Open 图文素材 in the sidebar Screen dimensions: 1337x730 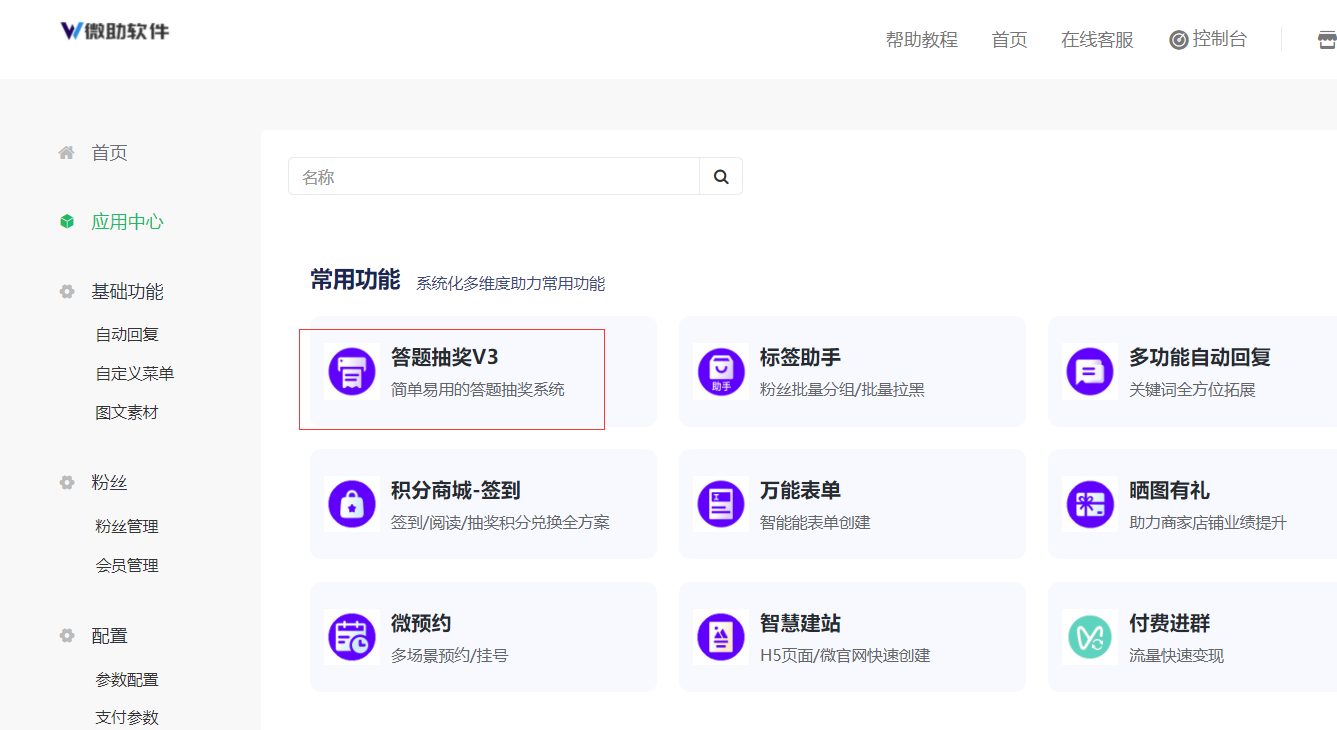click(127, 413)
